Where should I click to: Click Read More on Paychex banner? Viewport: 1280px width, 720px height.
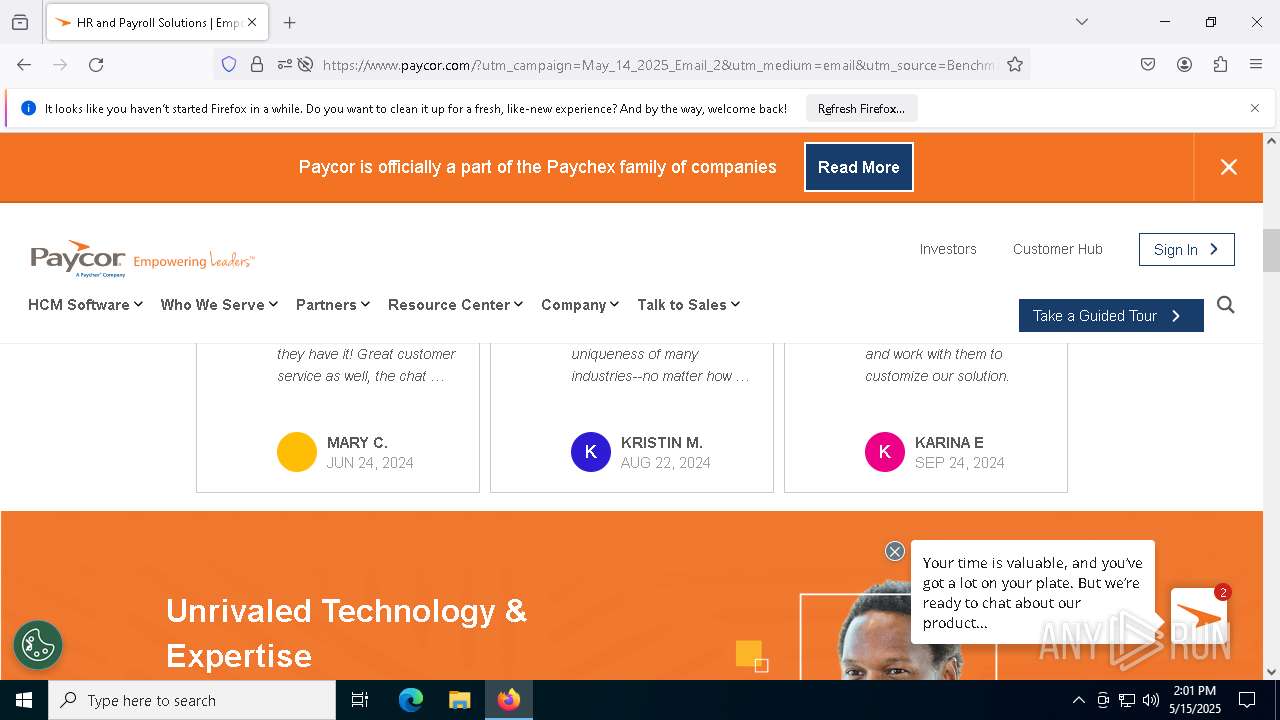pyautogui.click(x=859, y=167)
